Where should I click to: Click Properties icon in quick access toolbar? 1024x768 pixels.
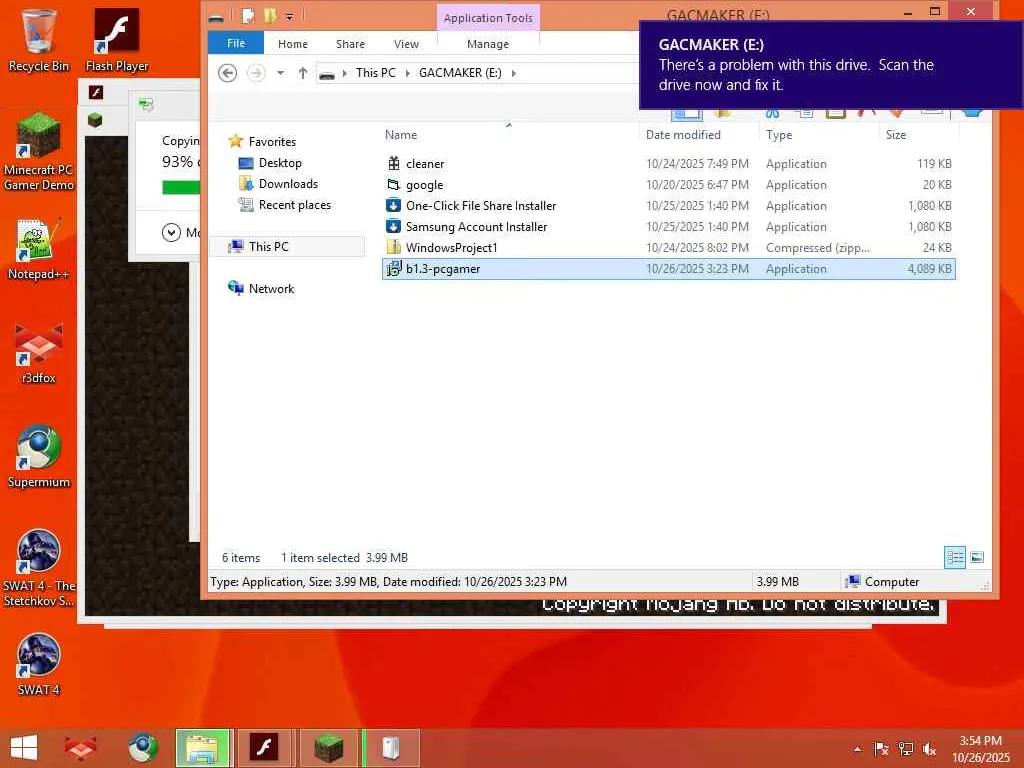coord(248,15)
